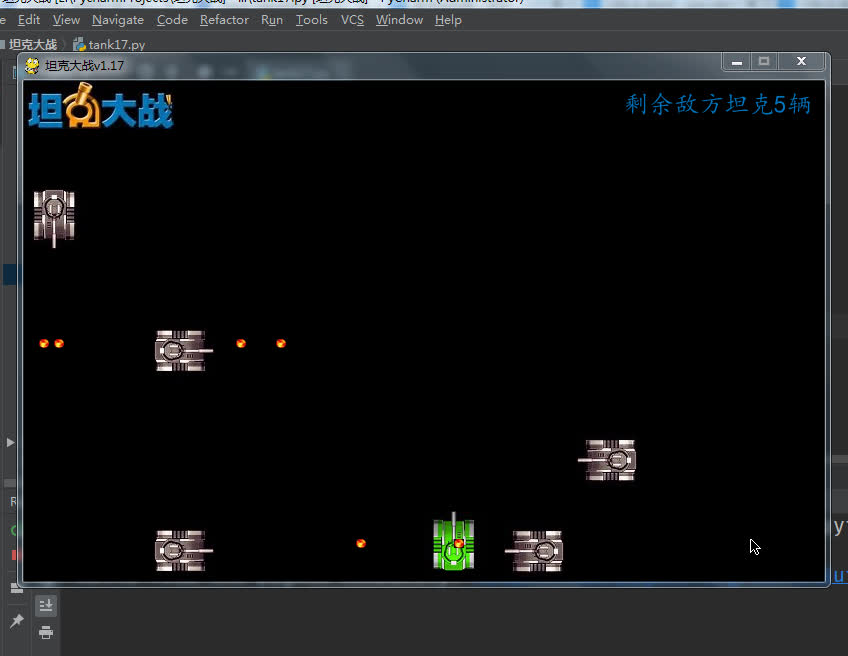
Task: Open the Edit menu
Action: tap(29, 20)
